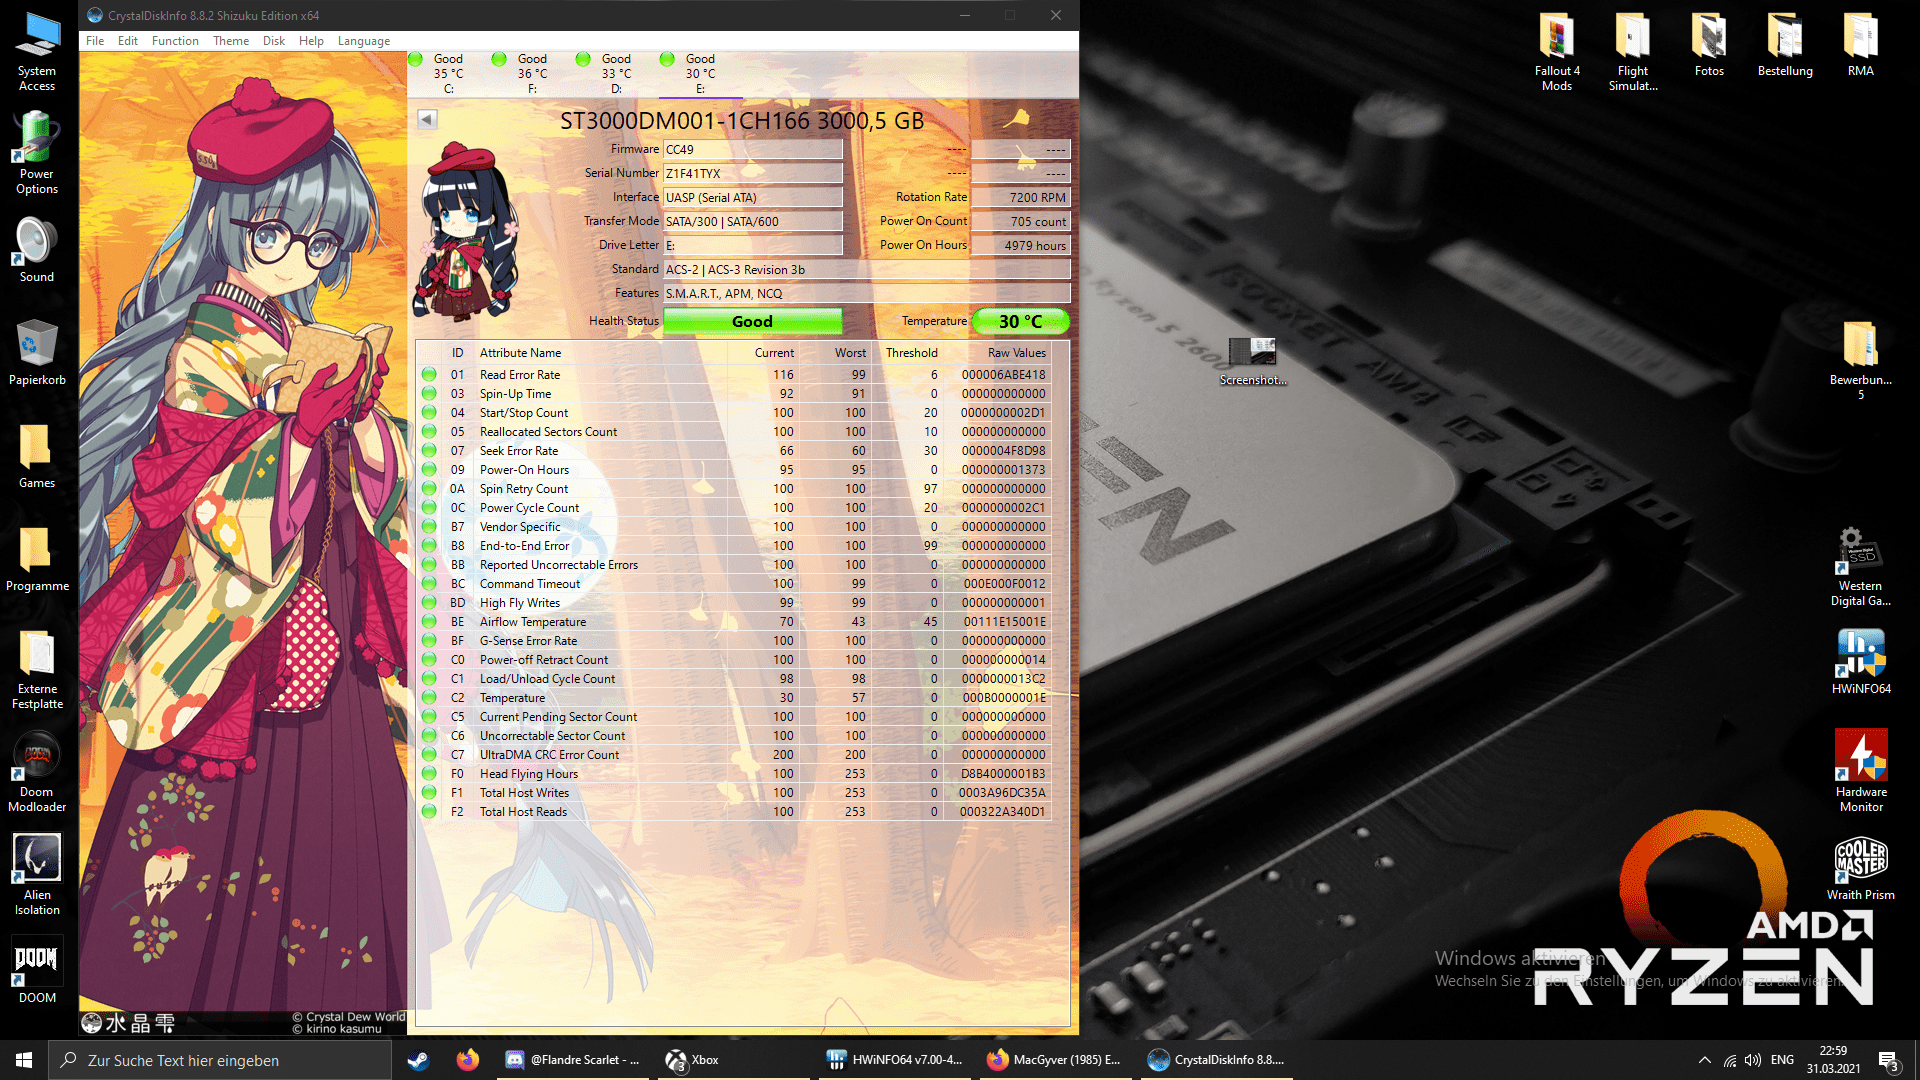The width and height of the screenshot is (1920, 1080).
Task: Click the Transfer Mode SATA/300 field
Action: pyautogui.click(x=752, y=222)
